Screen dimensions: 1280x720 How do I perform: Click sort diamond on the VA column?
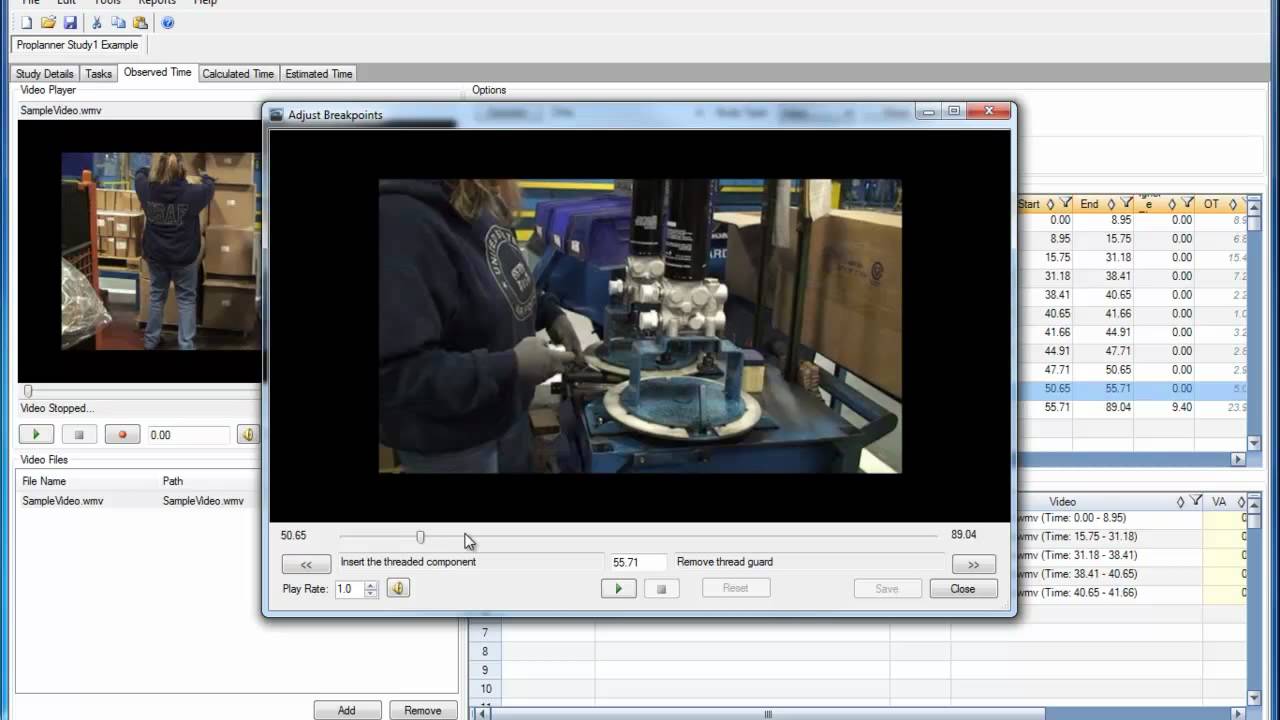[1242, 502]
